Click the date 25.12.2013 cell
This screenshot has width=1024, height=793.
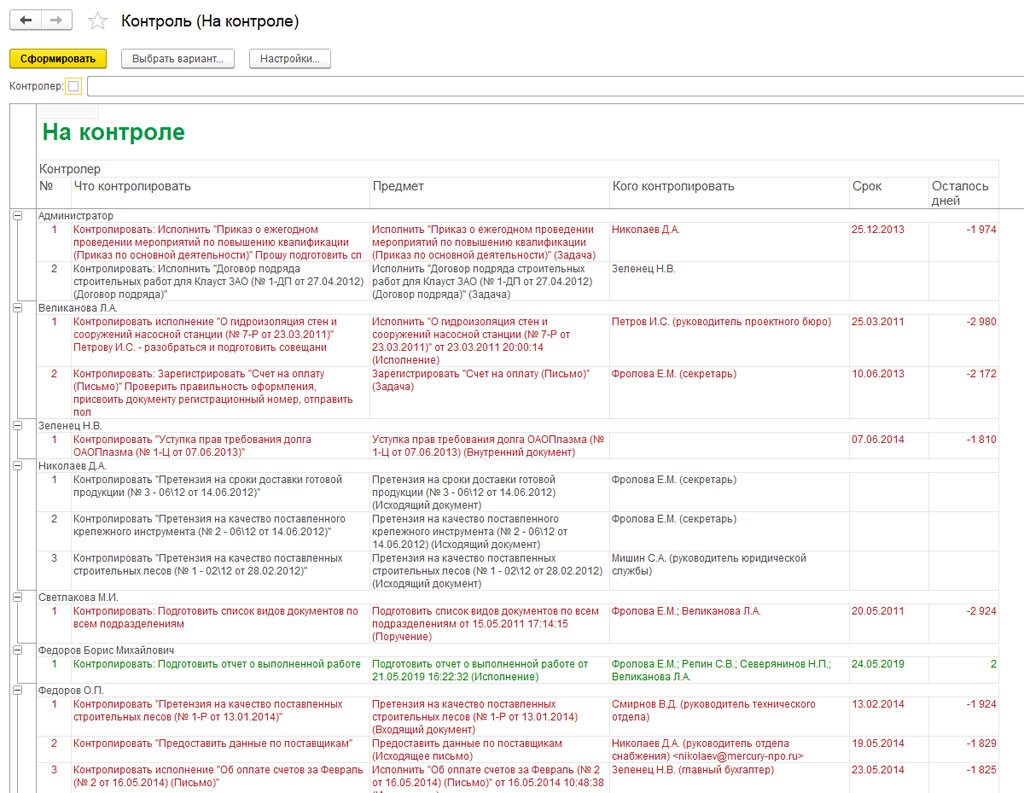coord(877,230)
